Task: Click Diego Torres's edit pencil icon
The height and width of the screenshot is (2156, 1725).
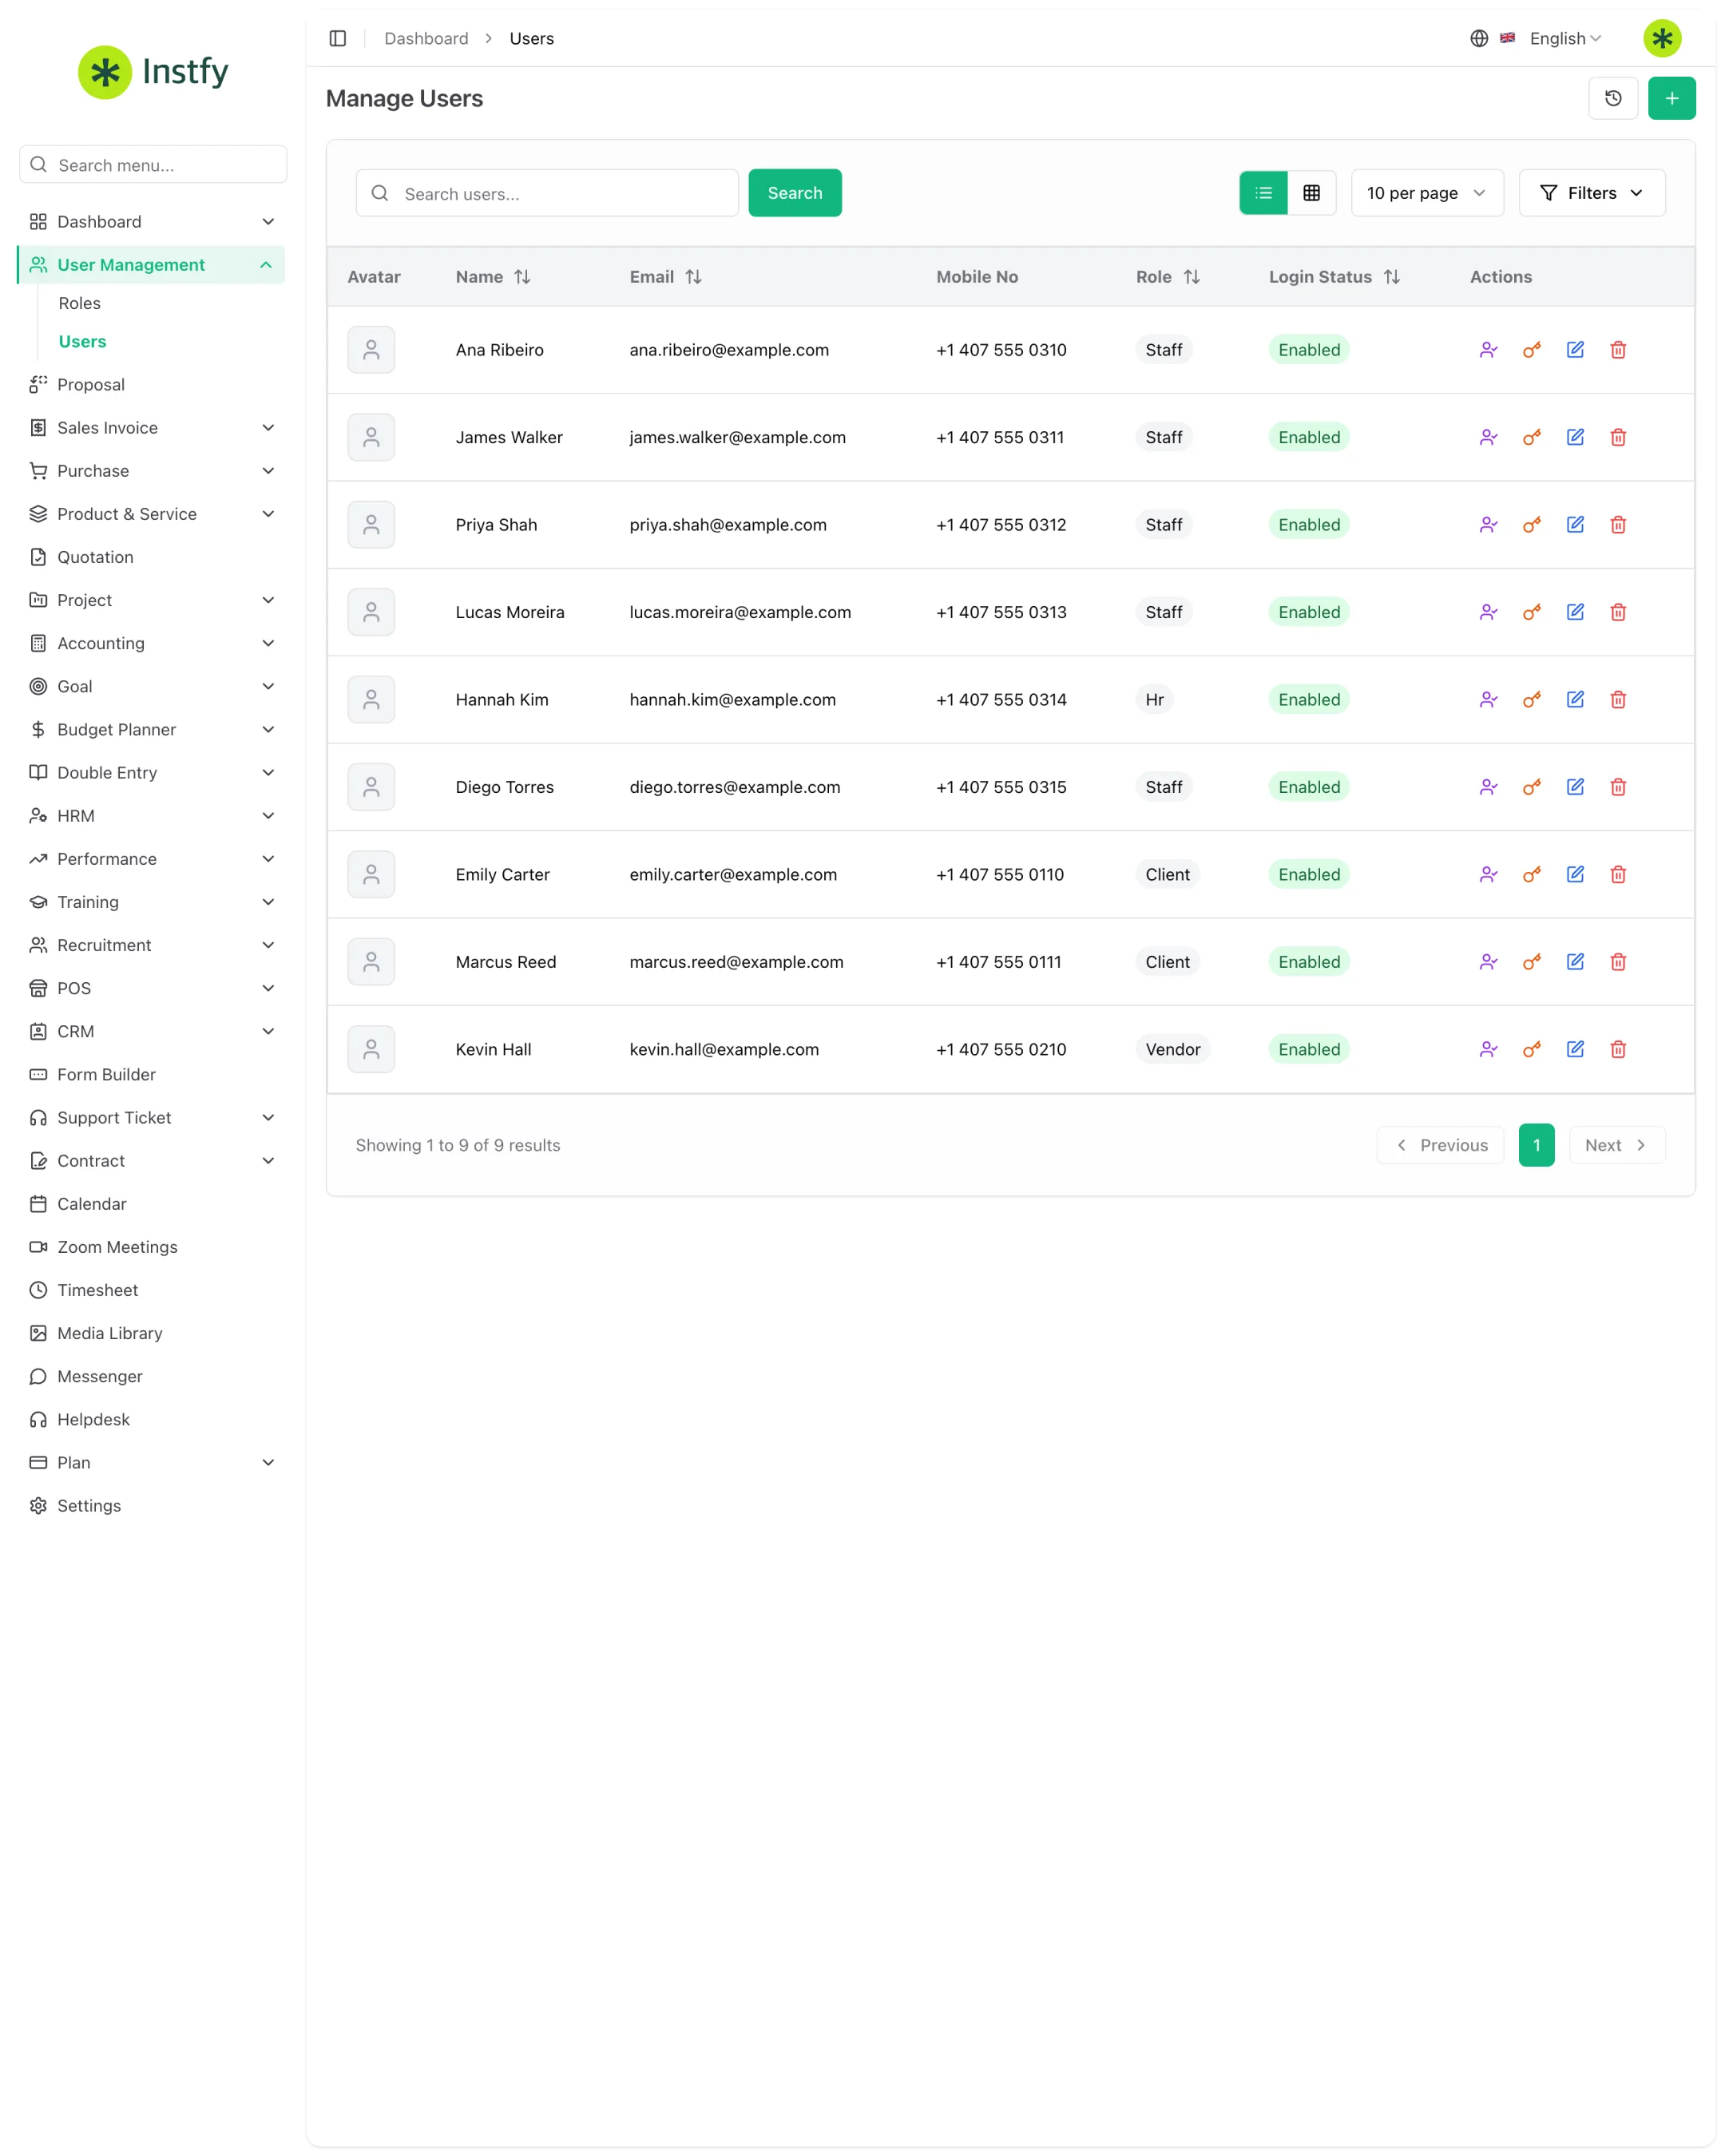Action: pyautogui.click(x=1574, y=787)
